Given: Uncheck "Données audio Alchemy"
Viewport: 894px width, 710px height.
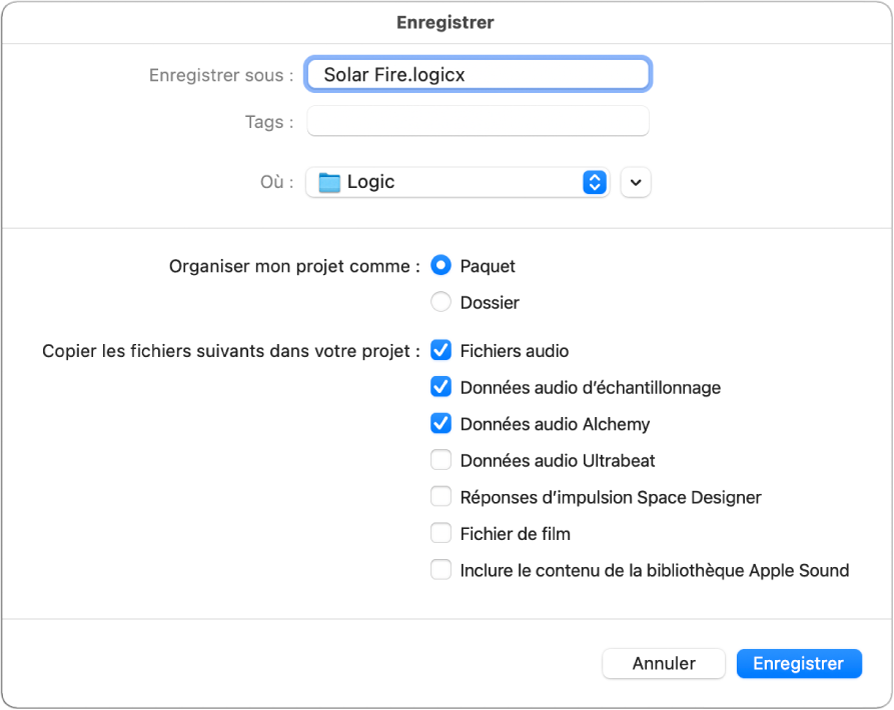Looking at the screenshot, I should (x=441, y=423).
